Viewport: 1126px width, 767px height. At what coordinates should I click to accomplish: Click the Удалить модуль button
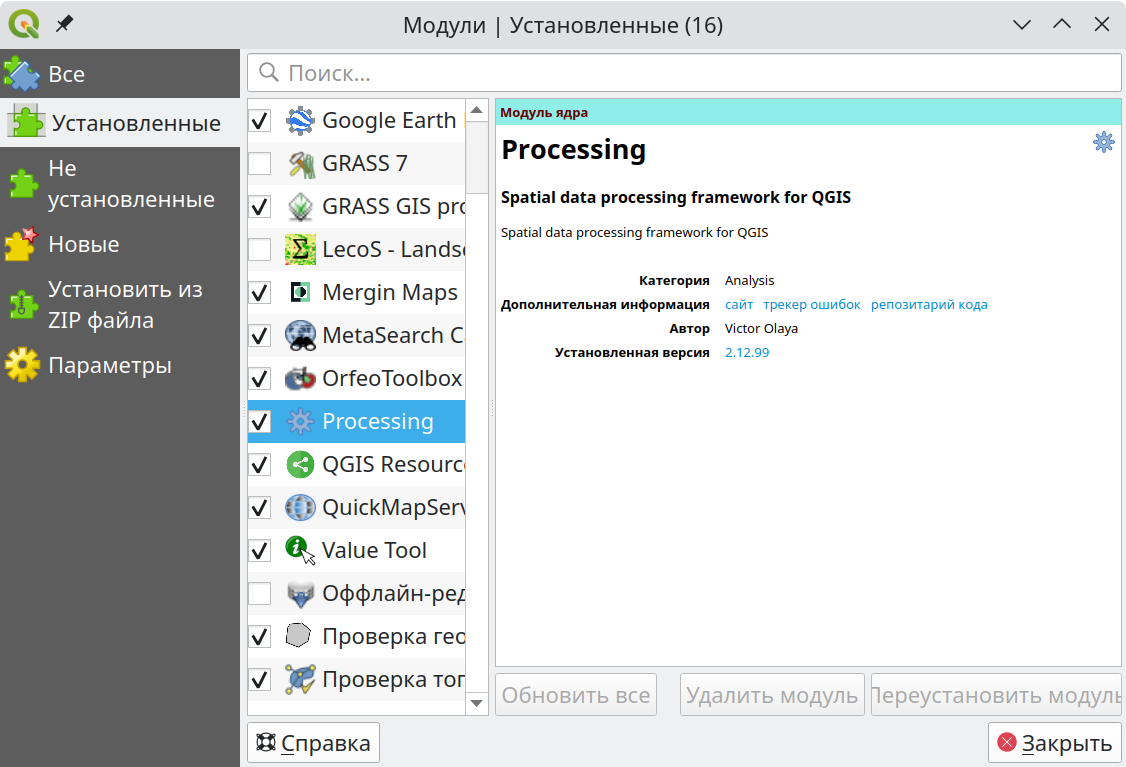[772, 695]
